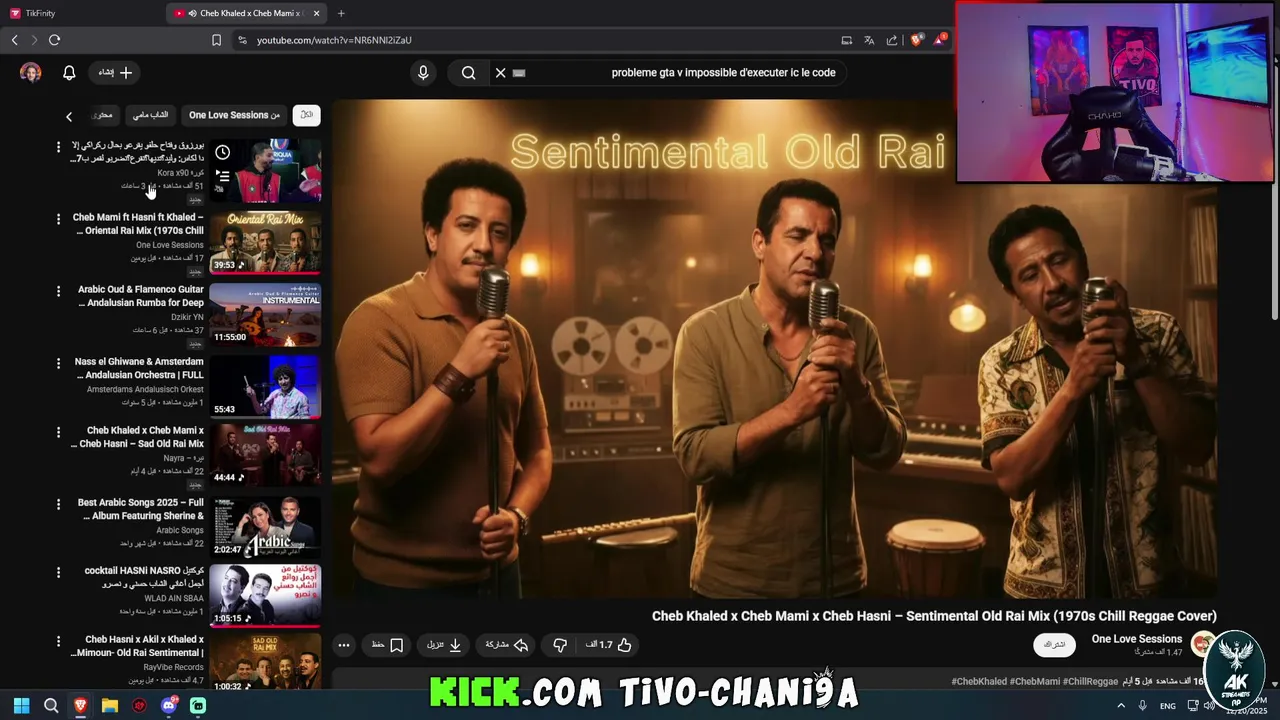Open options for the Kora x90 video
Image resolution: width=1280 pixels, height=720 pixels.
pyautogui.click(x=58, y=147)
